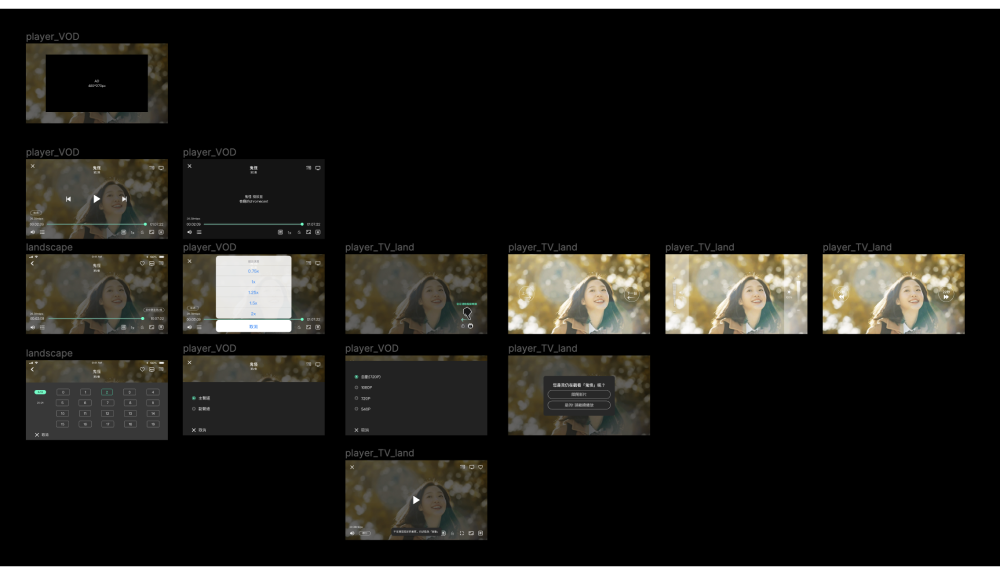The width and height of the screenshot is (1000, 575).
Task: Click the back chevron in the landscape player
Action: [x=32, y=263]
